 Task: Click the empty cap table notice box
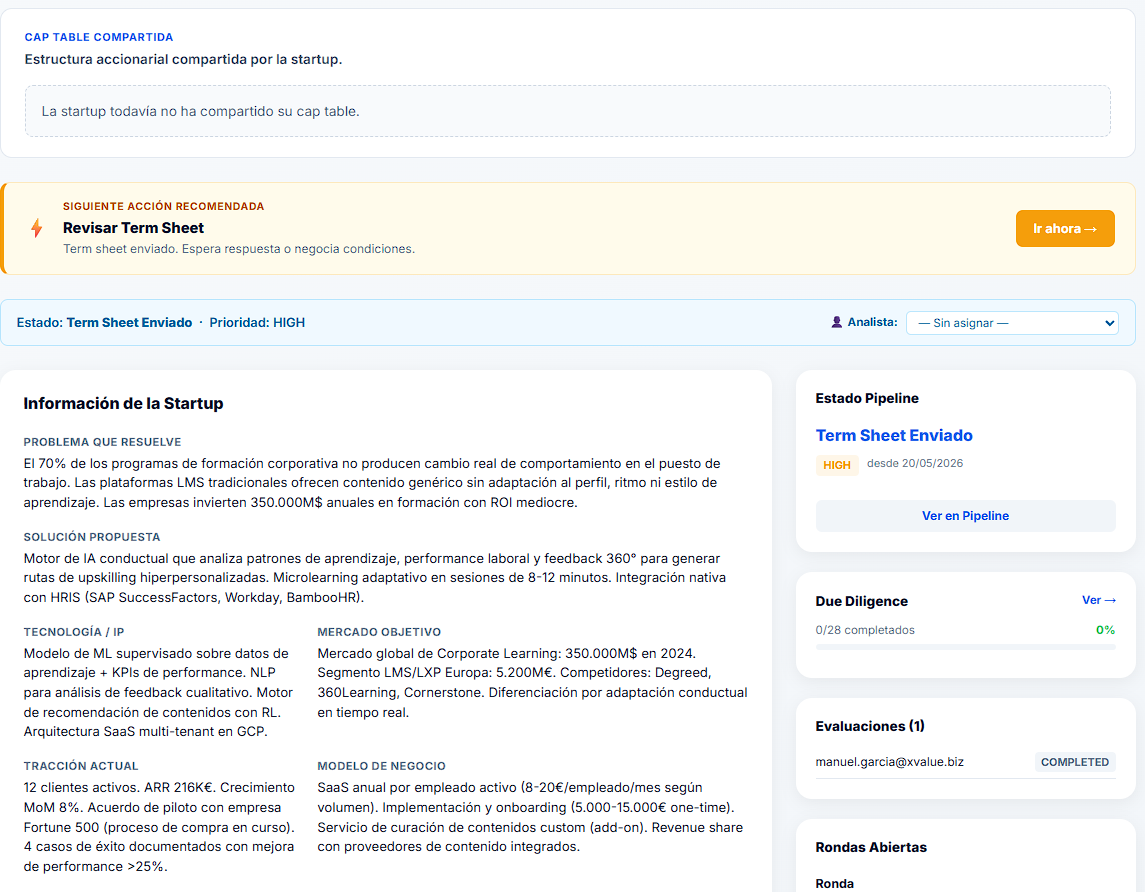[x=567, y=111]
